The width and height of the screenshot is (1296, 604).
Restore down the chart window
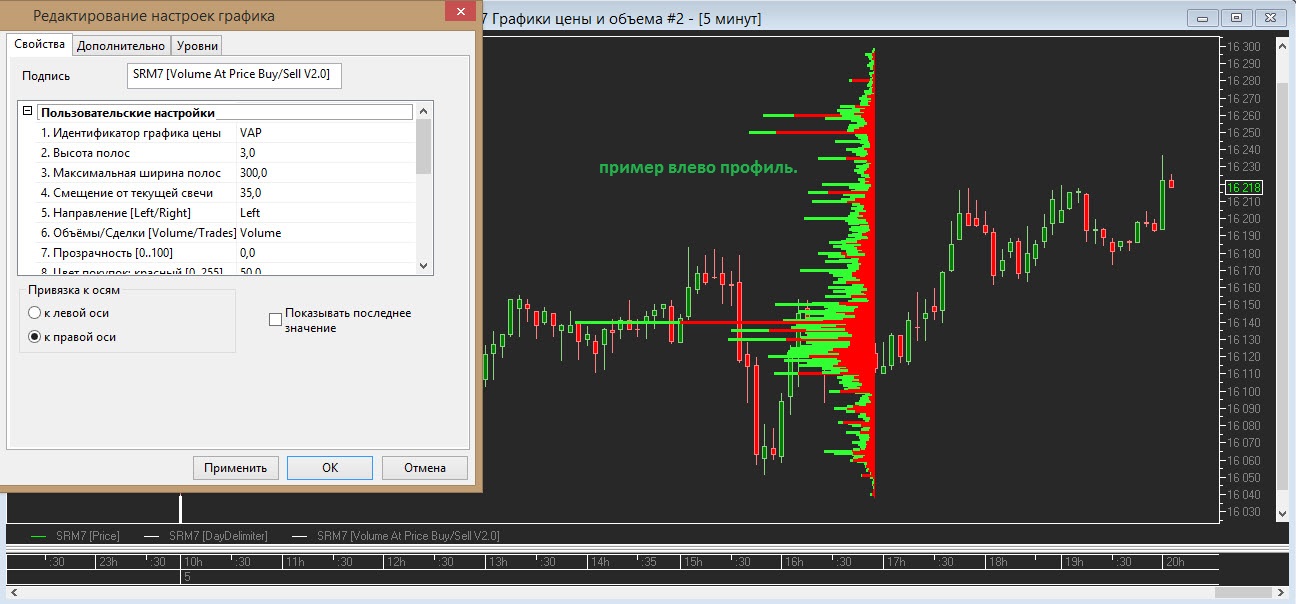point(1236,17)
